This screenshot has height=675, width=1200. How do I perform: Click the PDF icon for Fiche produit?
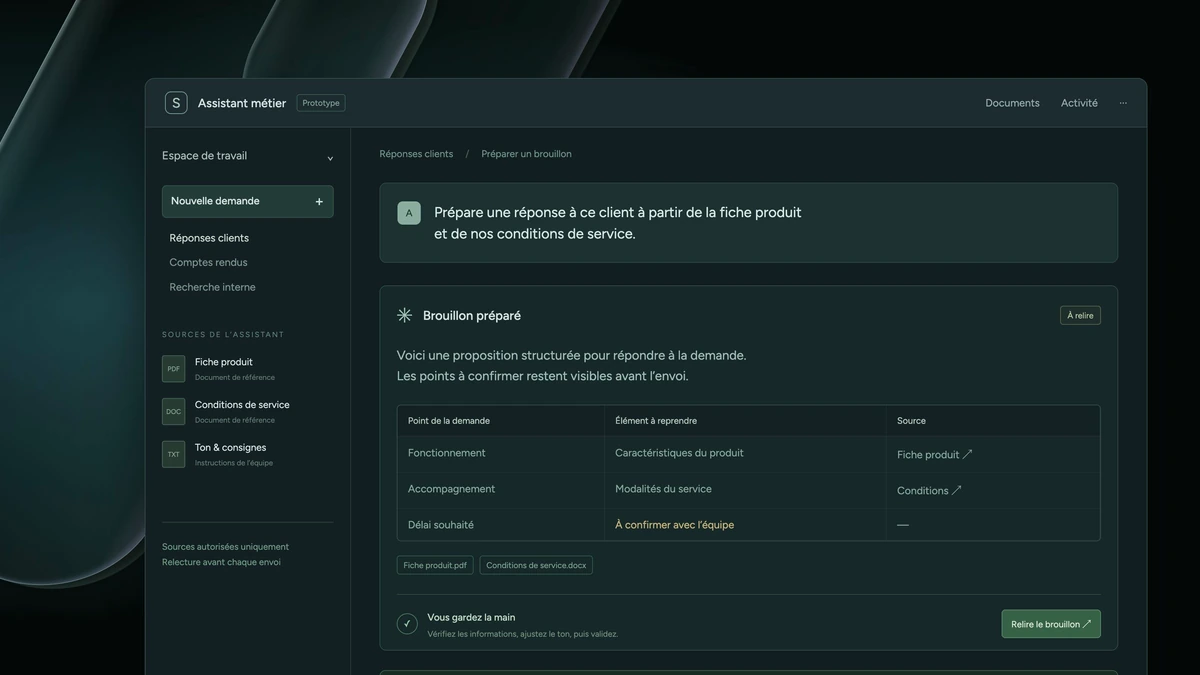174,369
